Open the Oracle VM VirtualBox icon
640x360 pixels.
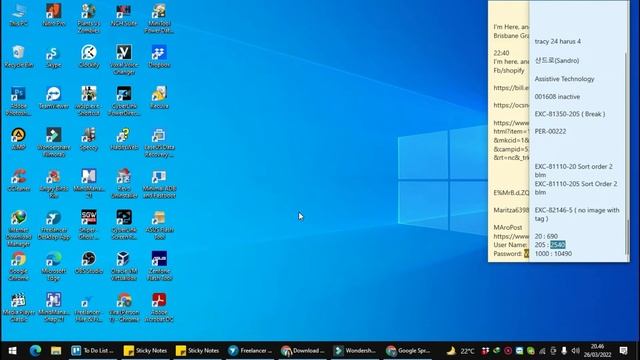tap(124, 266)
